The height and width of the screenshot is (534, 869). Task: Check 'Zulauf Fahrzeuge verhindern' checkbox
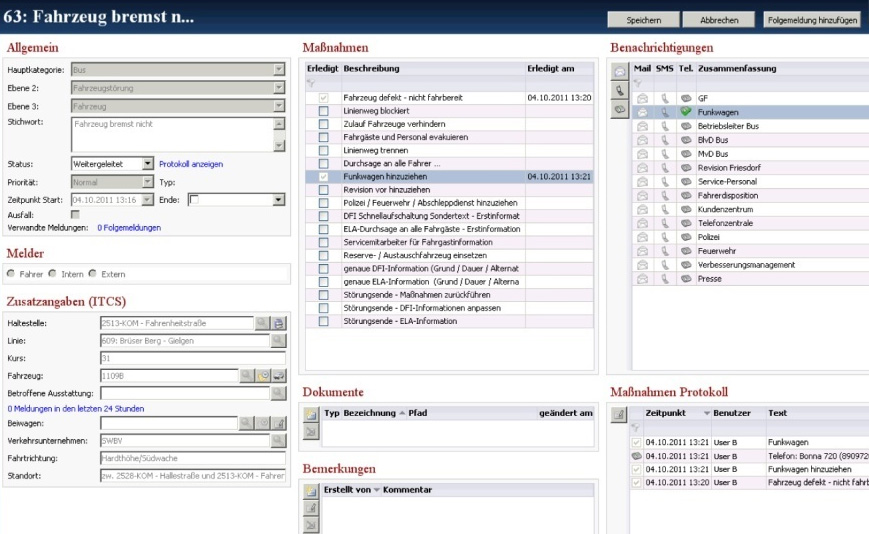324,124
